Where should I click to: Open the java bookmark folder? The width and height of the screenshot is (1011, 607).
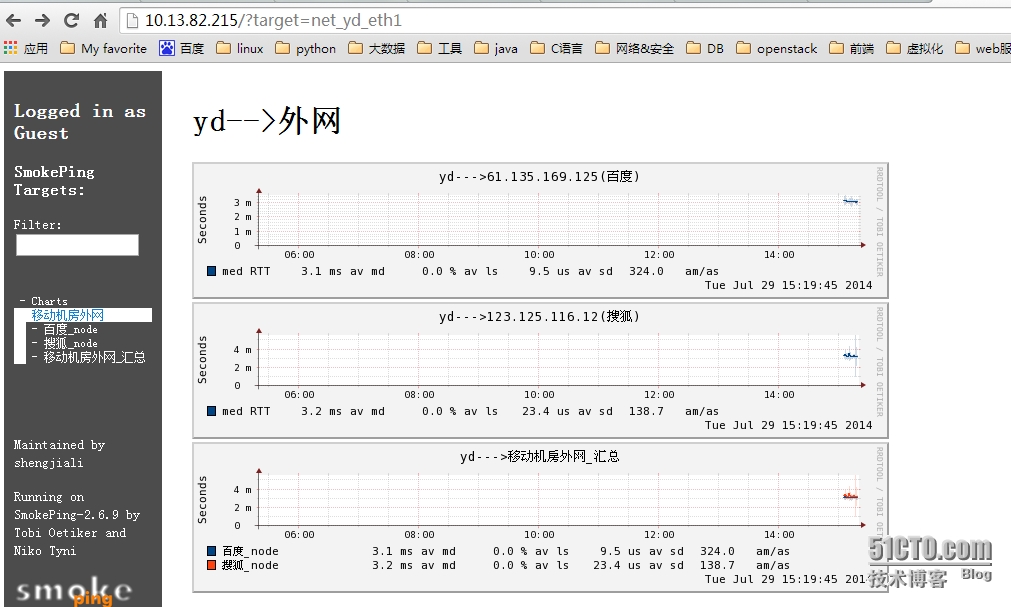(496, 48)
